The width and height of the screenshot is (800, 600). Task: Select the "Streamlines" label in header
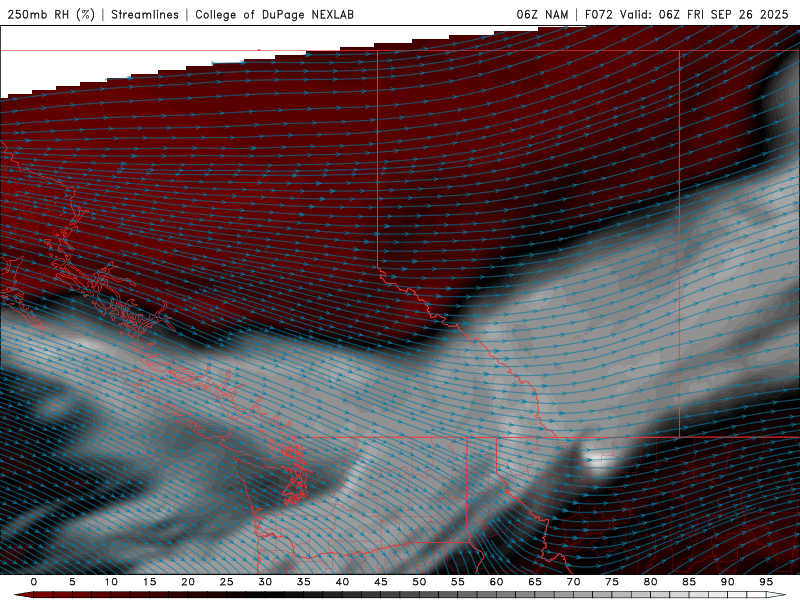tap(145, 14)
